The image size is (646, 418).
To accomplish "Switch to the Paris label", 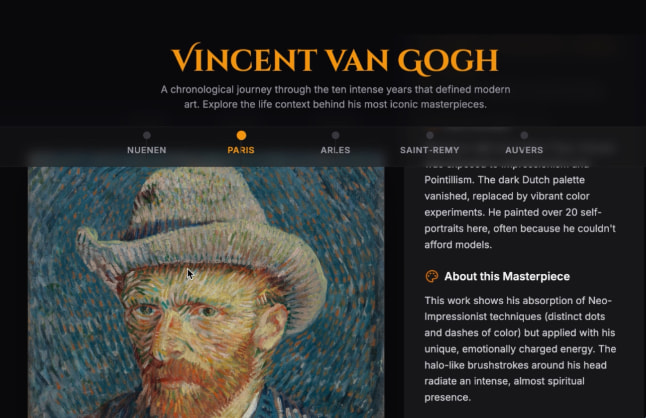I will coord(241,150).
